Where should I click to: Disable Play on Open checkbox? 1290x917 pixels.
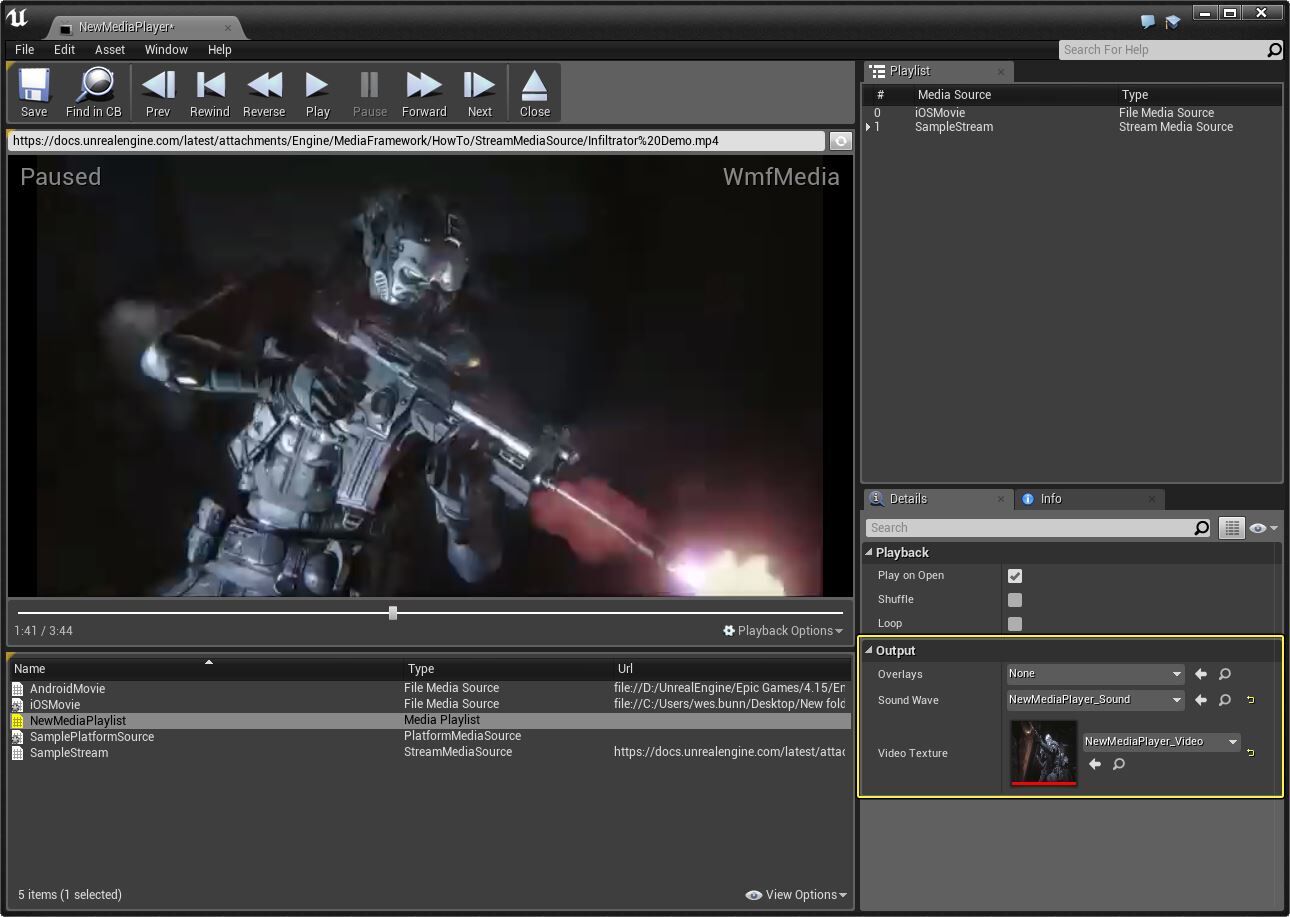click(x=1015, y=576)
